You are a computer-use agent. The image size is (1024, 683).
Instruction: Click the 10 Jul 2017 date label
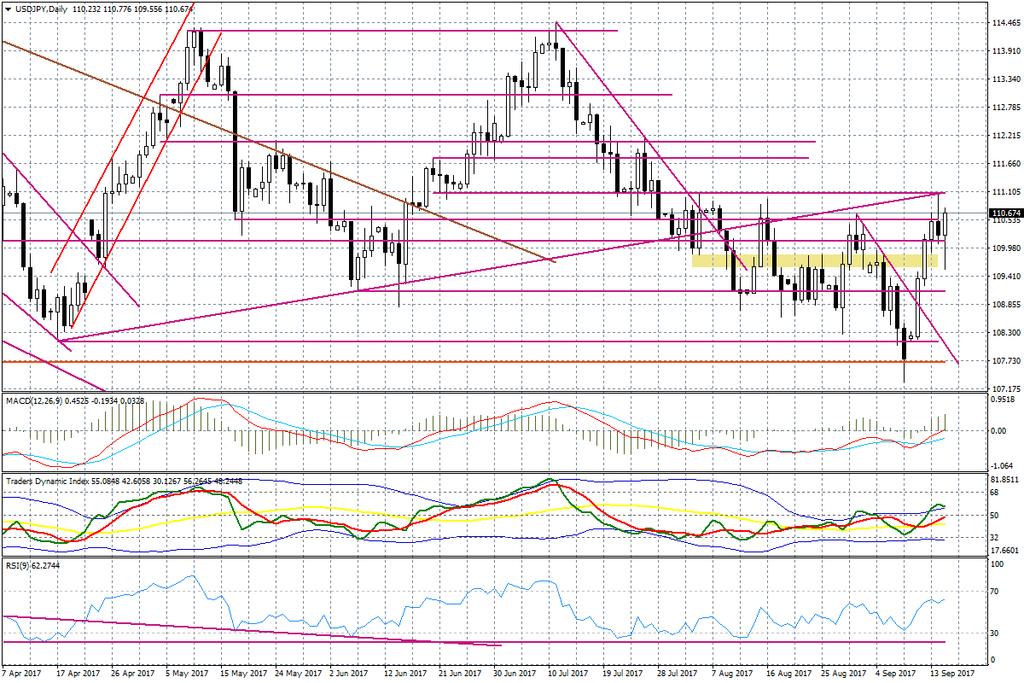click(569, 673)
